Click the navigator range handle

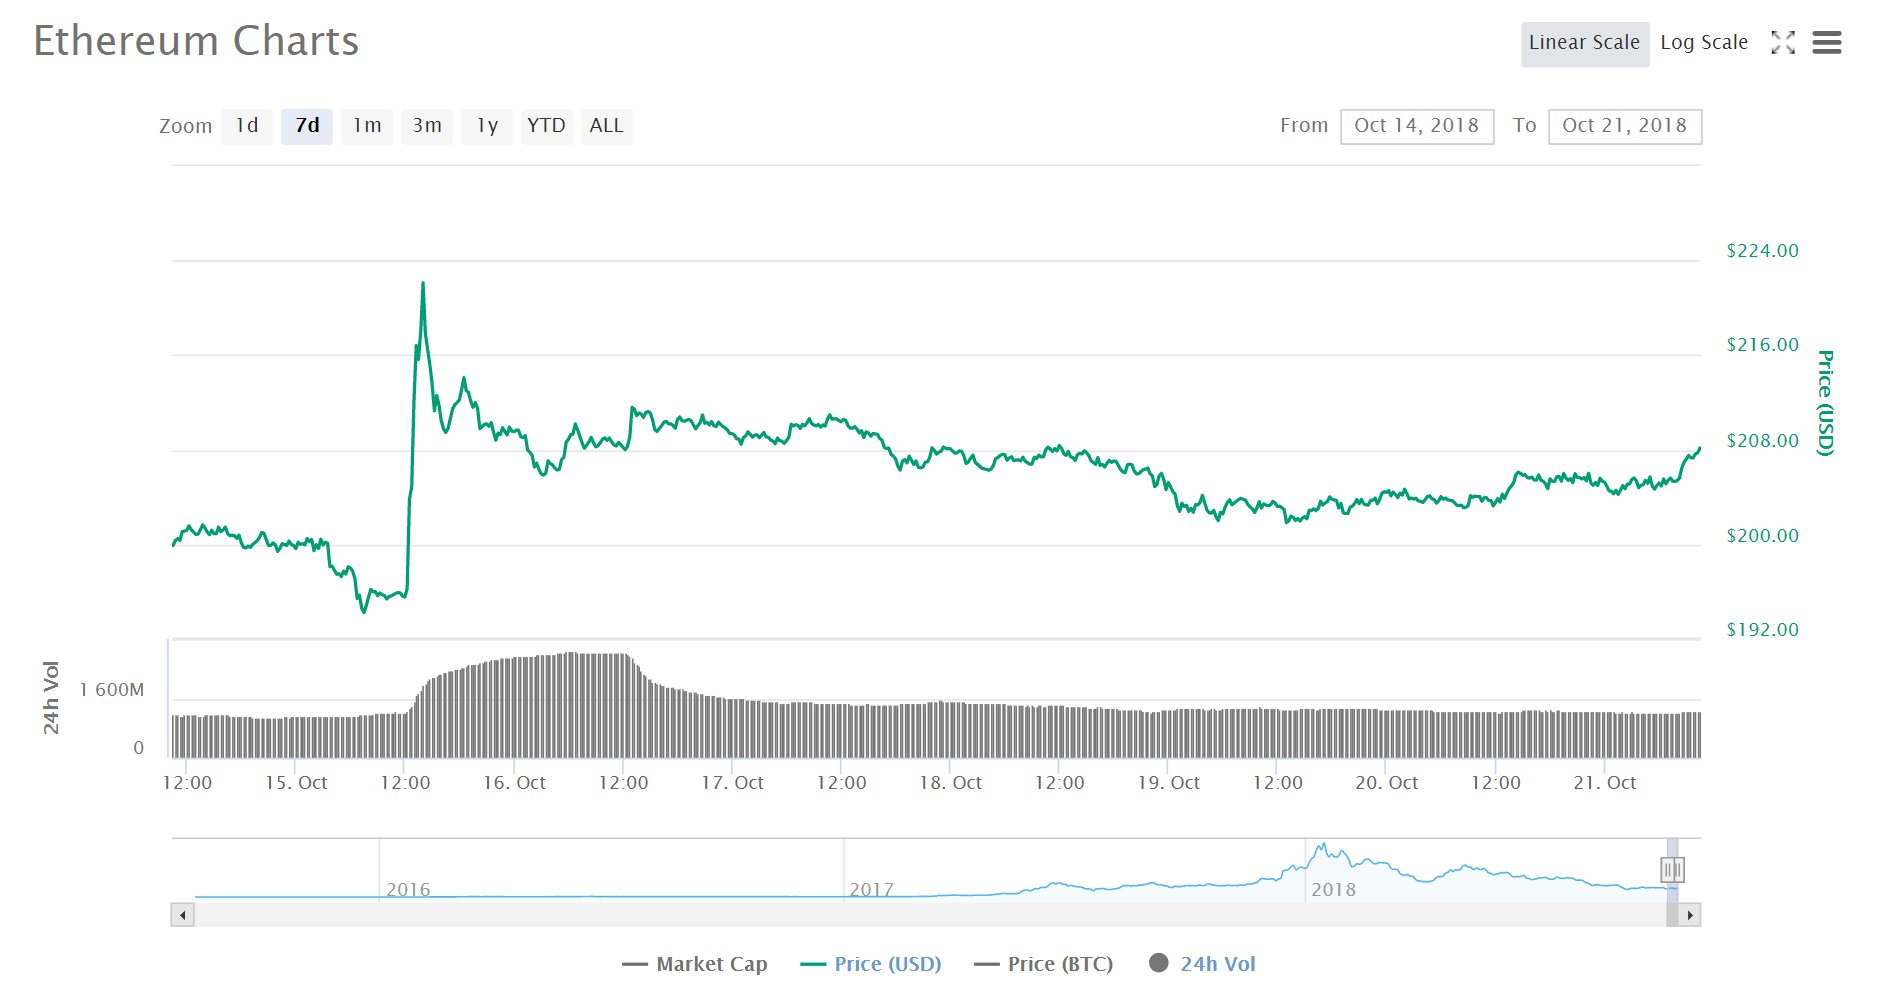tap(1672, 870)
